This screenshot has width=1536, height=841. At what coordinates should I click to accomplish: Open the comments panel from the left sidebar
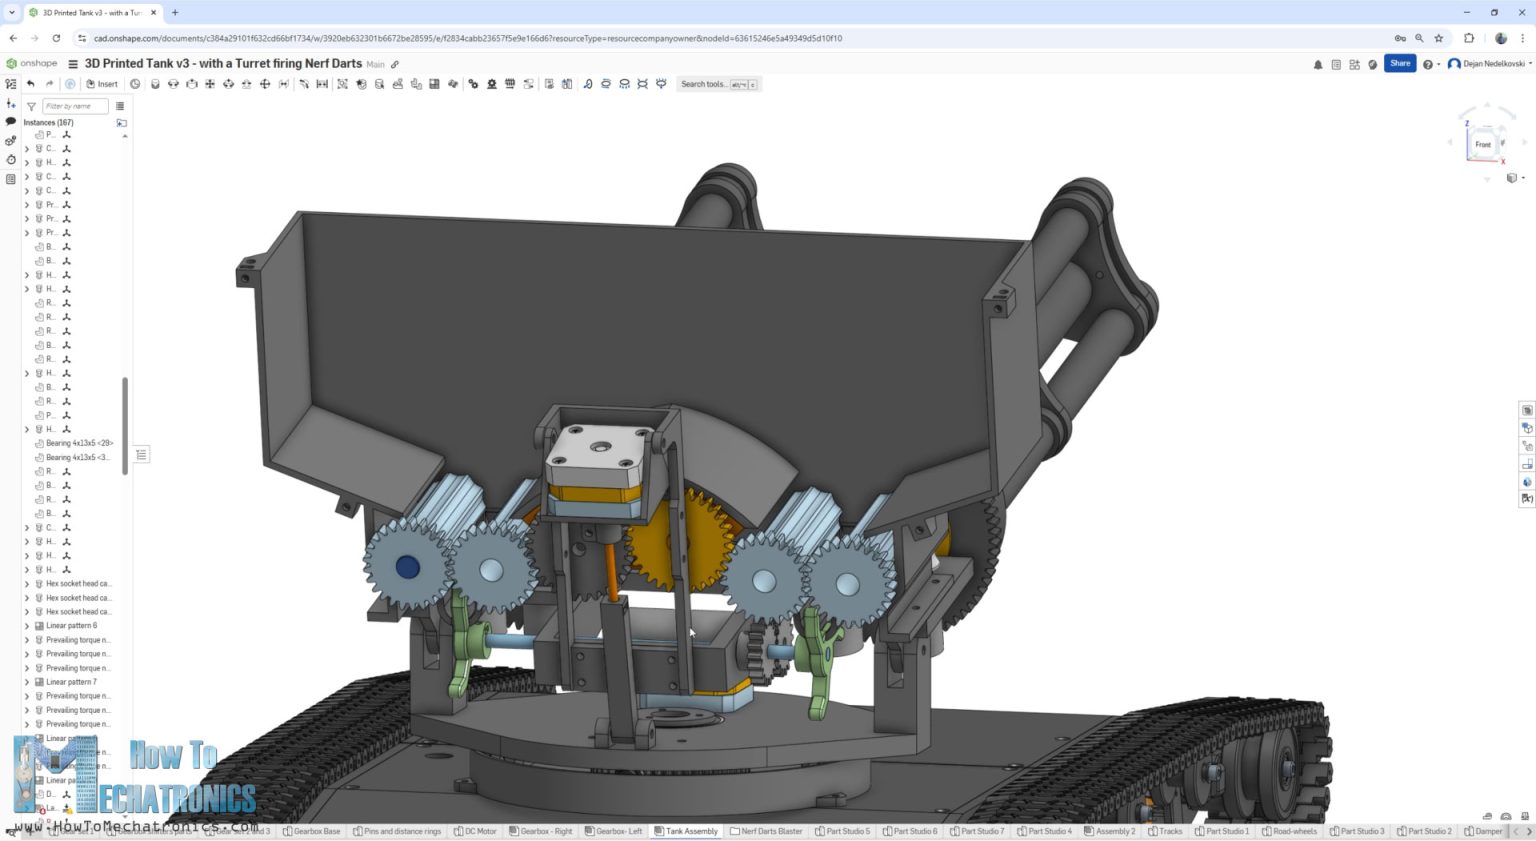coord(10,121)
